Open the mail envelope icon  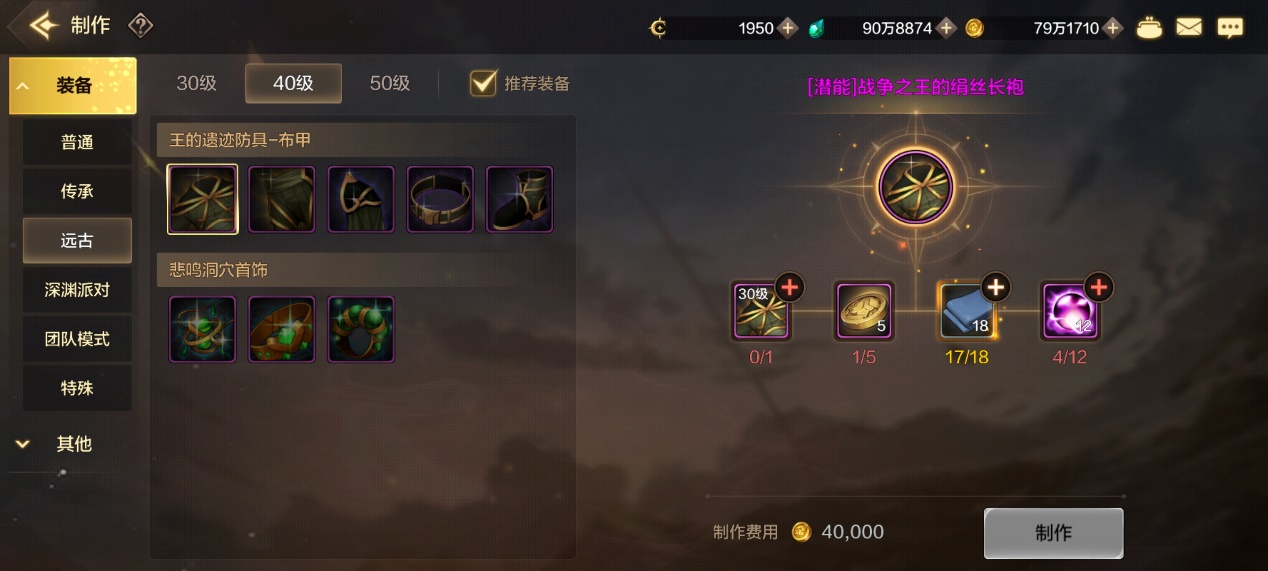click(1189, 27)
